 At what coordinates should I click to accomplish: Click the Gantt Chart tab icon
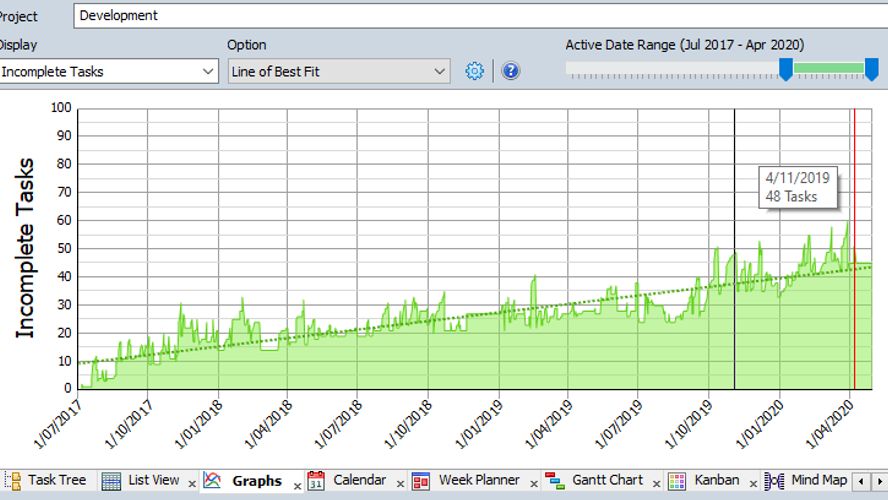point(554,481)
